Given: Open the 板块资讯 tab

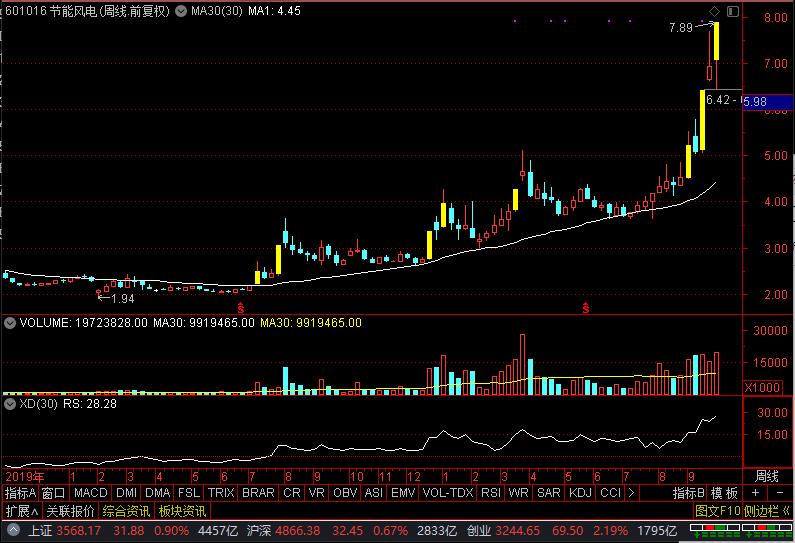Looking at the screenshot, I should 182,511.
